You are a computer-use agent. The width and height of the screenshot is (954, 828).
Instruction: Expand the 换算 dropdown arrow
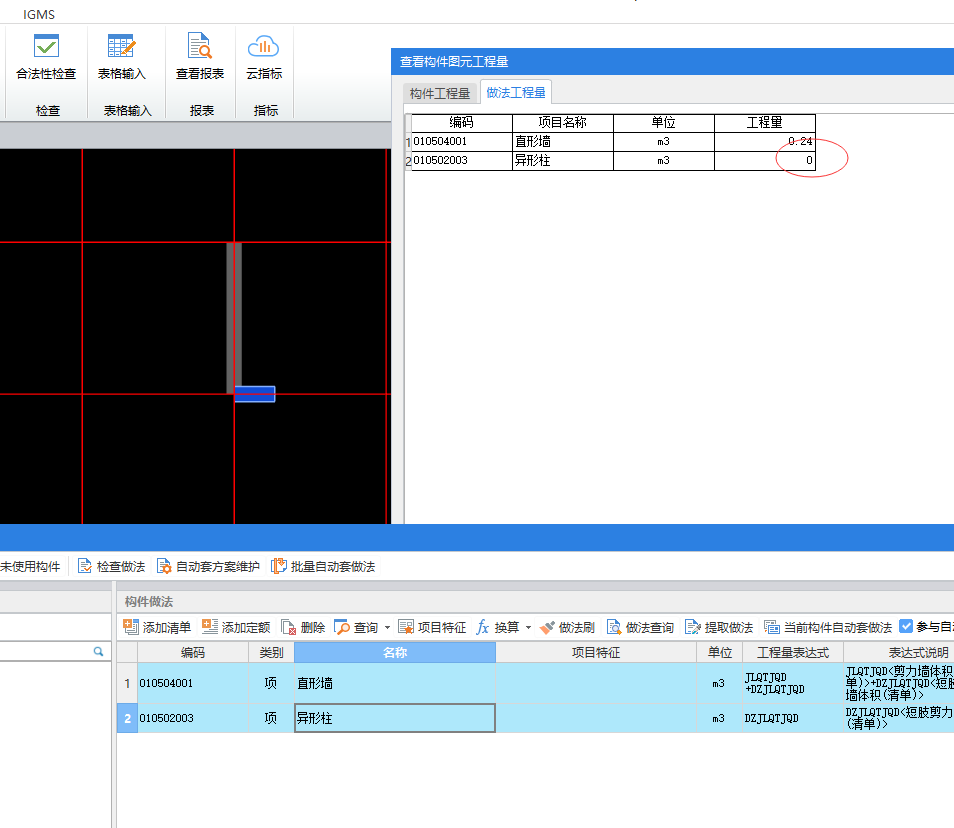pyautogui.click(x=528, y=627)
